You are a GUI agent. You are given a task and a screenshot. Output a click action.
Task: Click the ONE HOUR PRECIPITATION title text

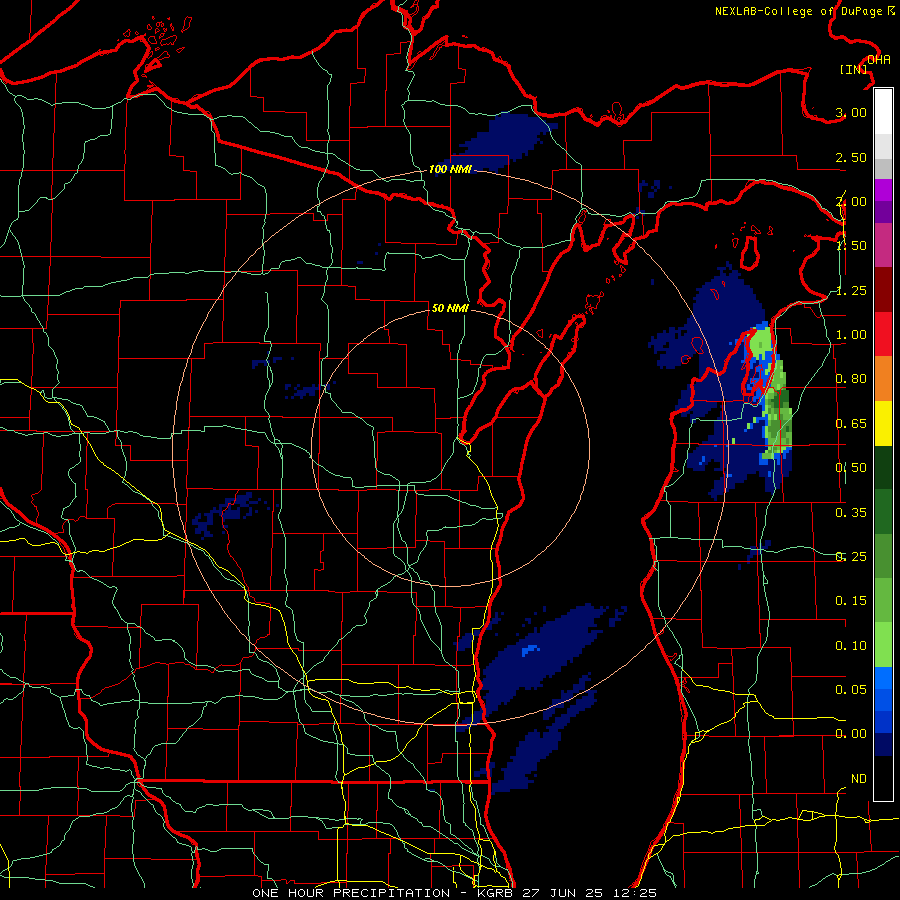tap(351, 893)
